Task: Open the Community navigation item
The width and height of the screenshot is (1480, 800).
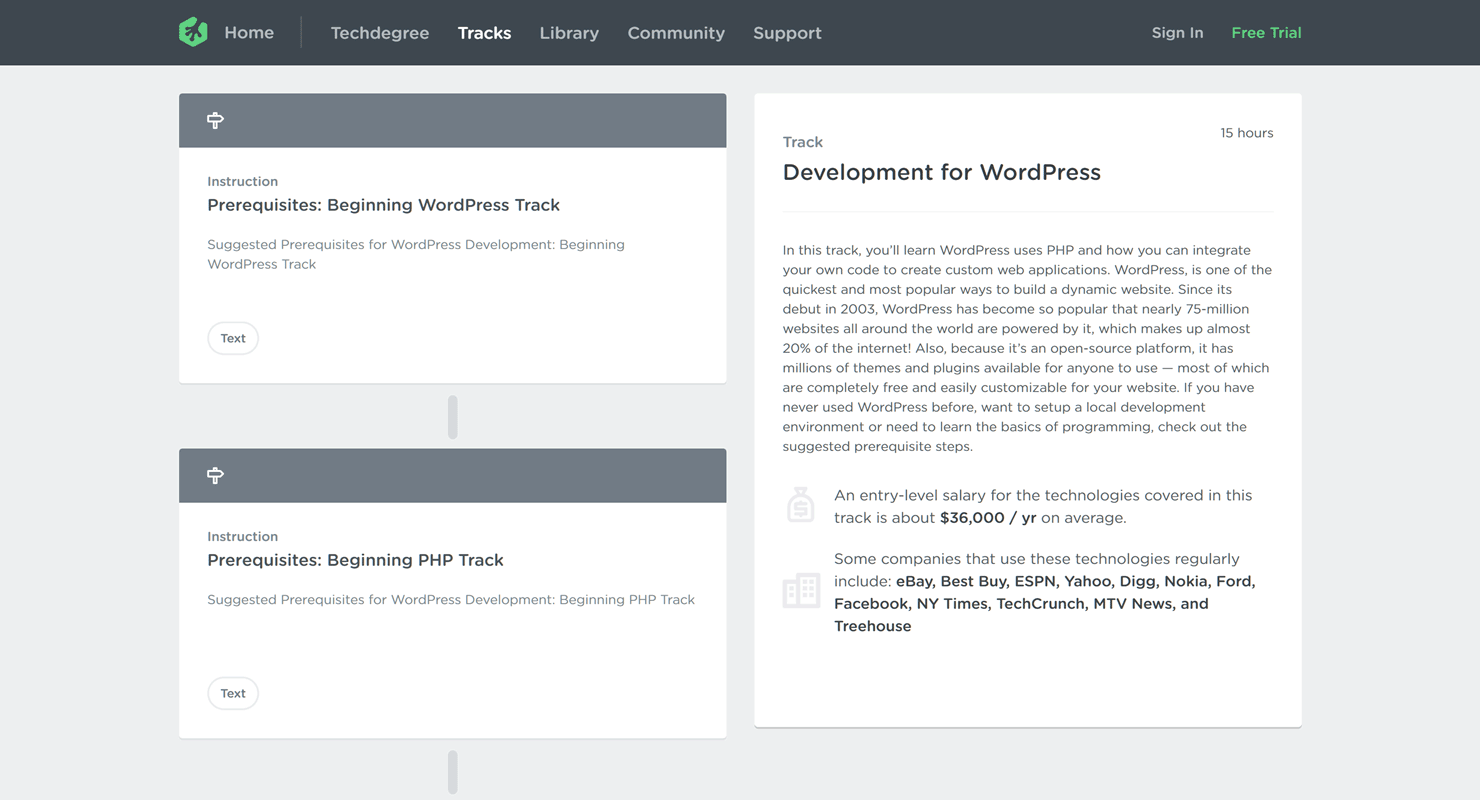Action: click(x=676, y=33)
